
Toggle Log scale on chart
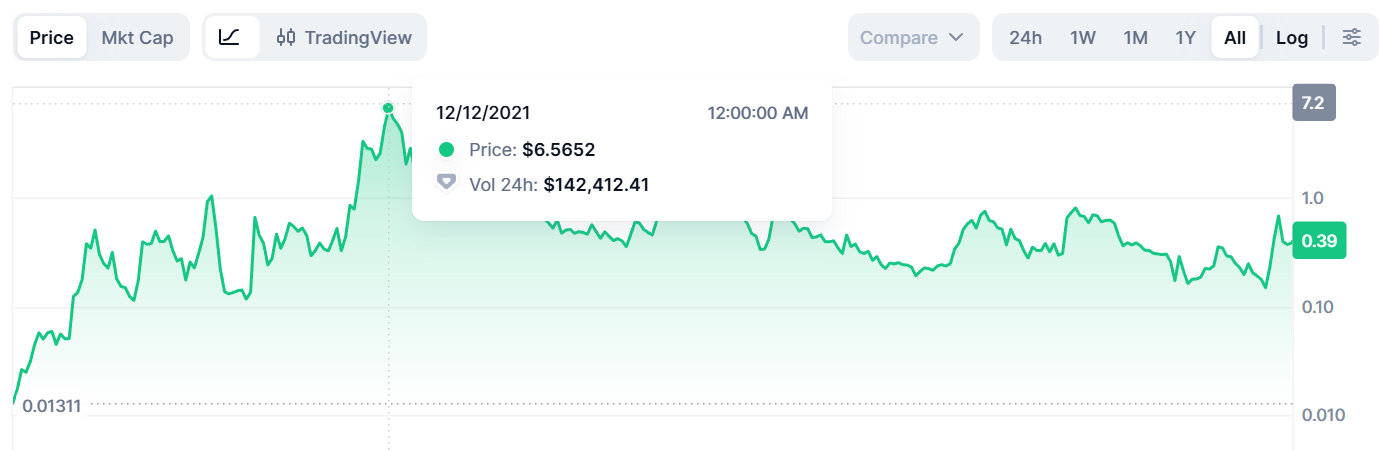tap(1291, 37)
